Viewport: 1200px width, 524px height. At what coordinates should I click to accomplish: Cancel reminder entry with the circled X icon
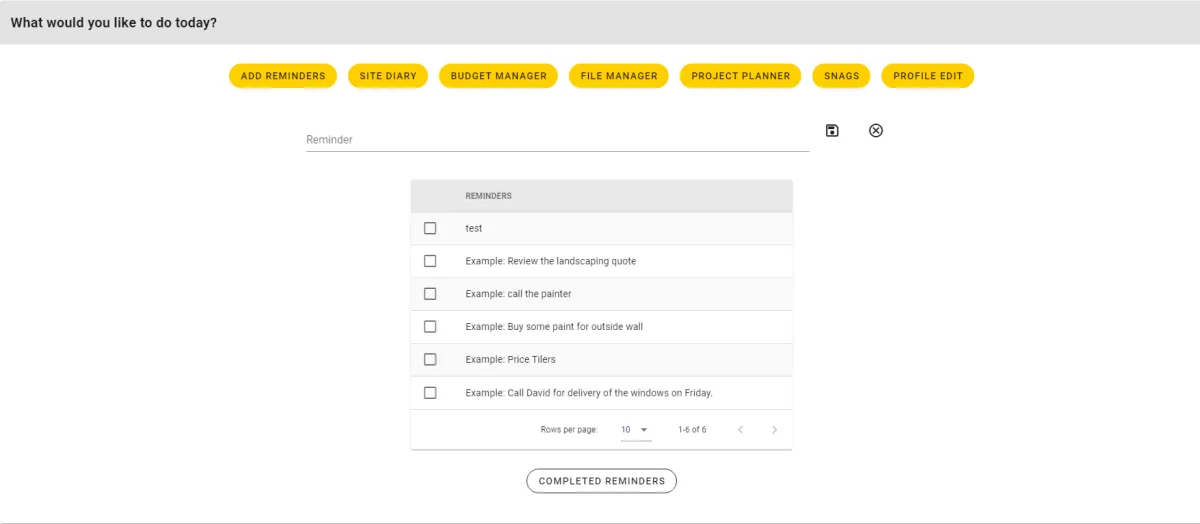(876, 131)
